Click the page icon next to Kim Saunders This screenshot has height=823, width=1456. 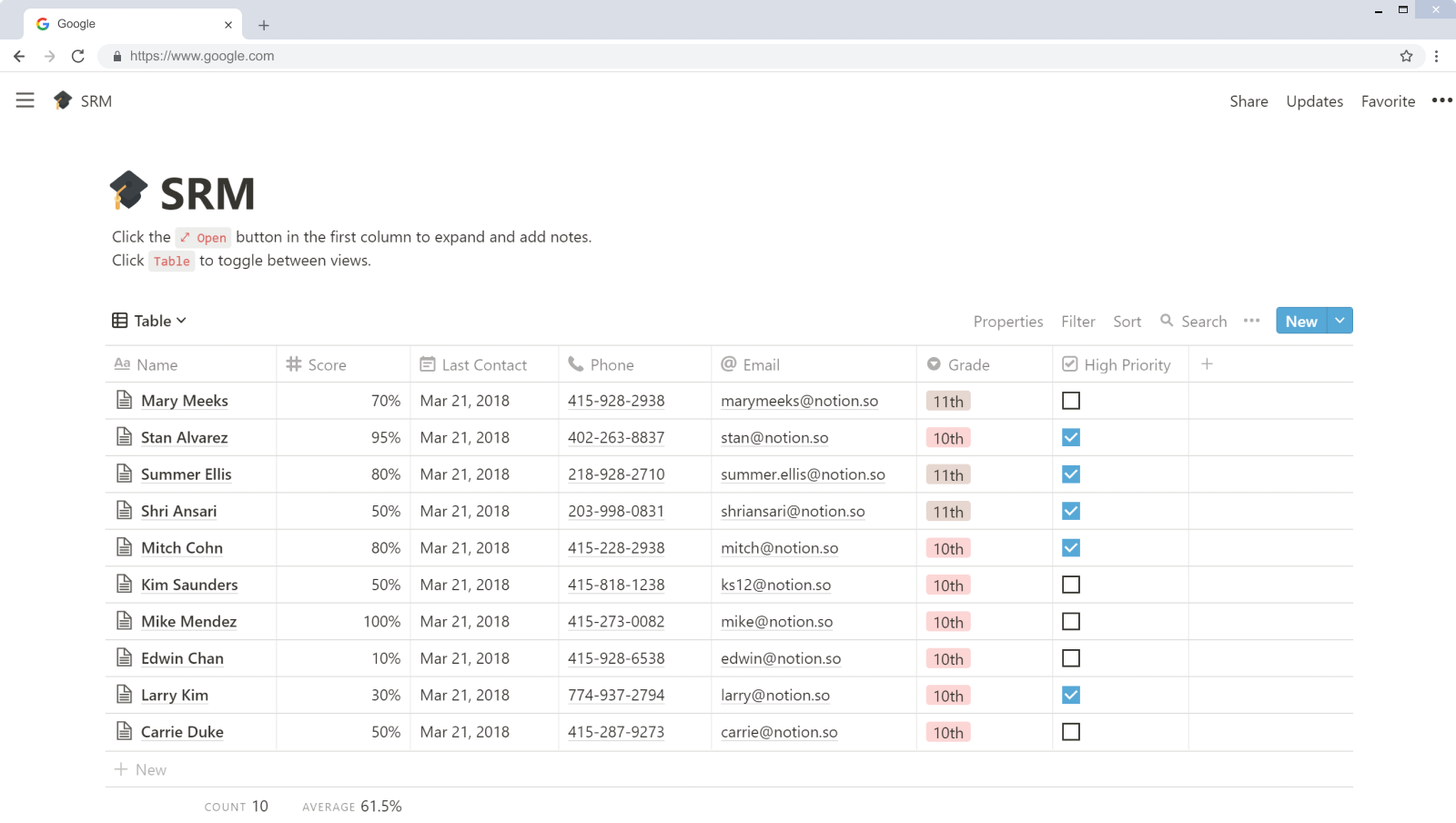click(x=124, y=584)
